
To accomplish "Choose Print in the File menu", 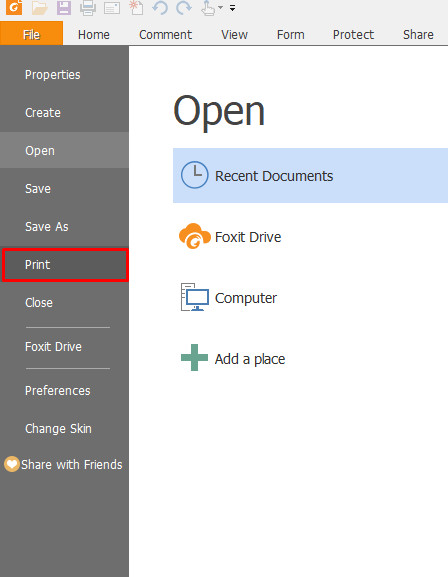I will (x=65, y=265).
